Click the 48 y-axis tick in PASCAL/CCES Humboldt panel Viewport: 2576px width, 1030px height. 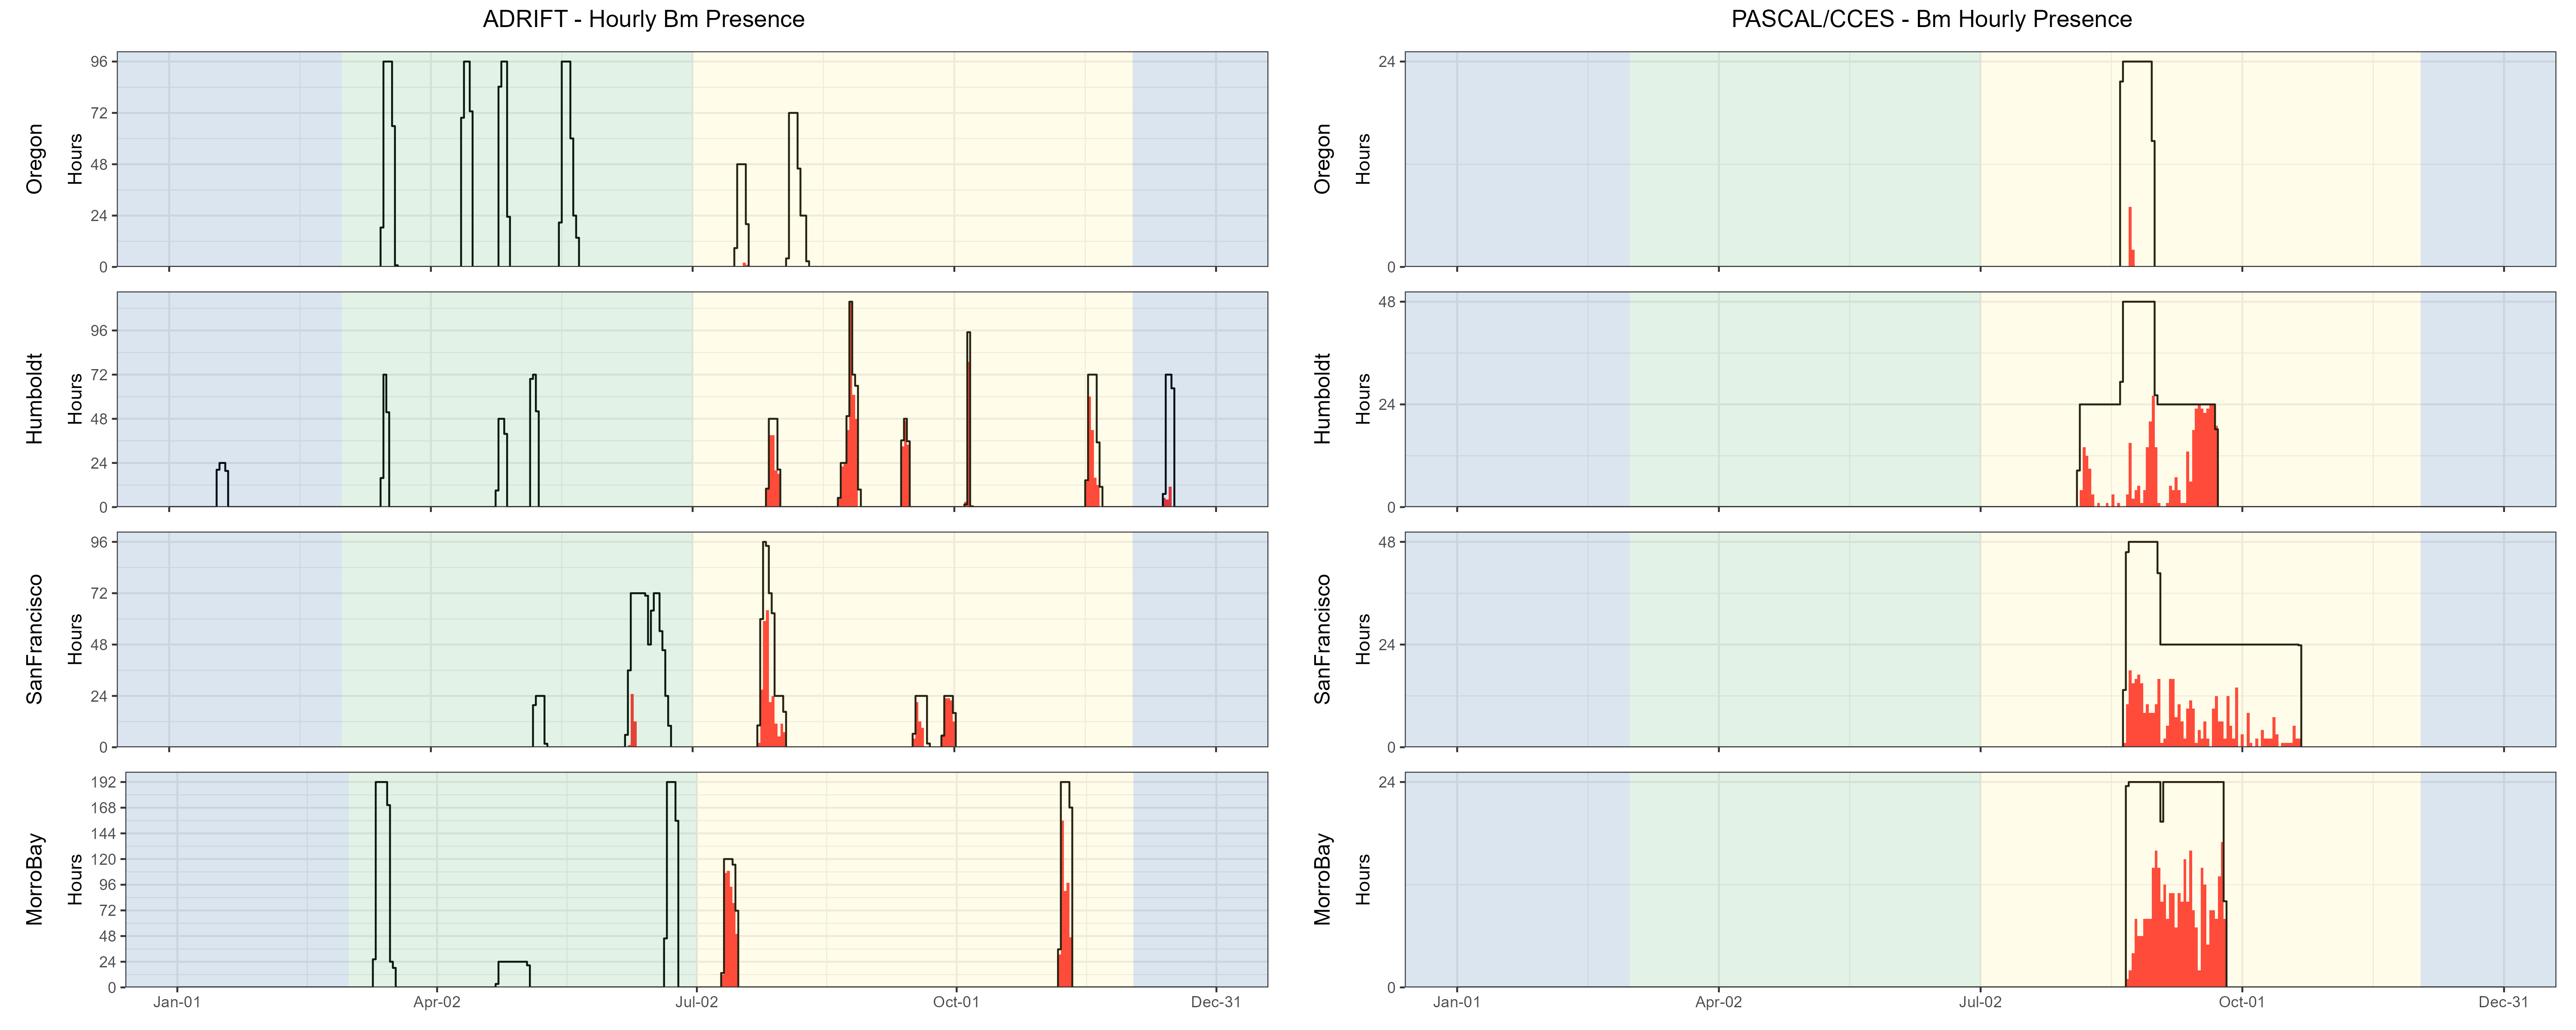tap(1387, 302)
